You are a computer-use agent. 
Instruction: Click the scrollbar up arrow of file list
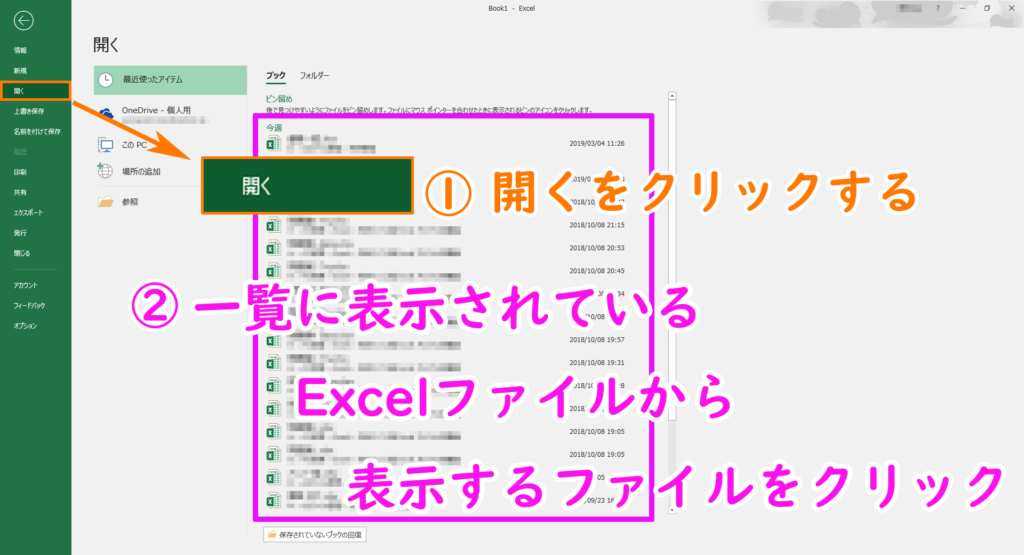click(672, 96)
